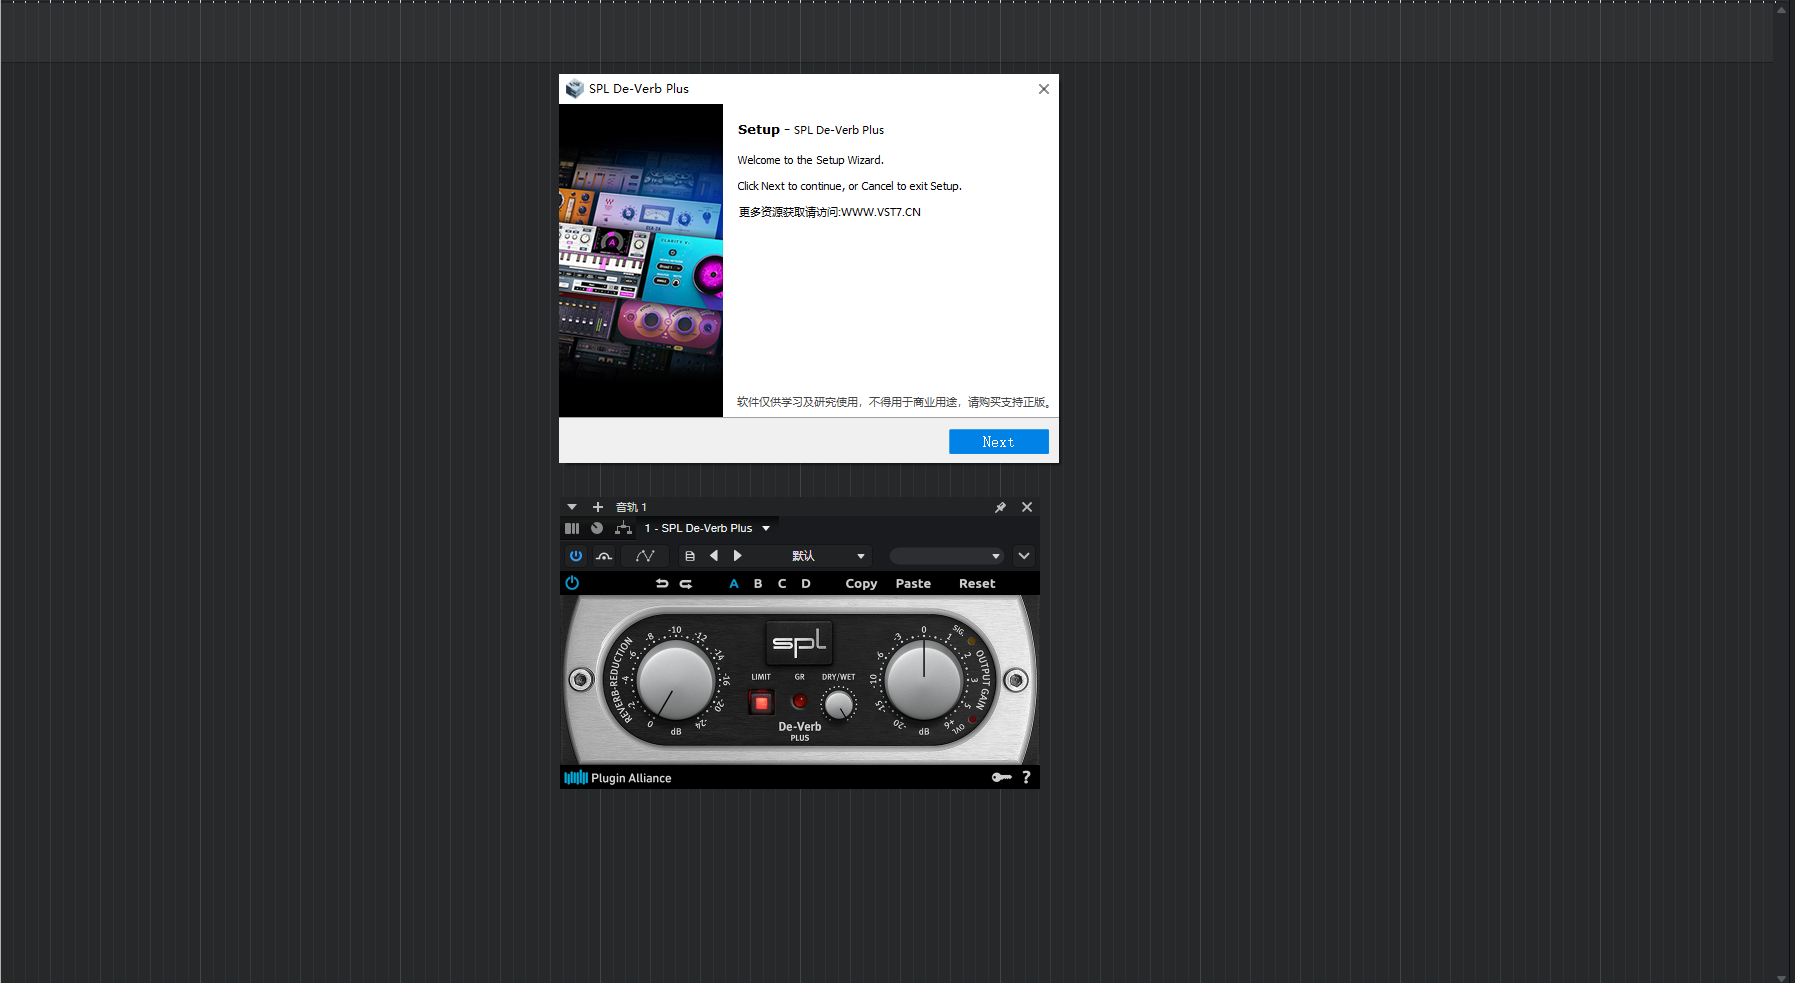
Task: Expand the chevron at toolbar right end
Action: click(x=1024, y=556)
